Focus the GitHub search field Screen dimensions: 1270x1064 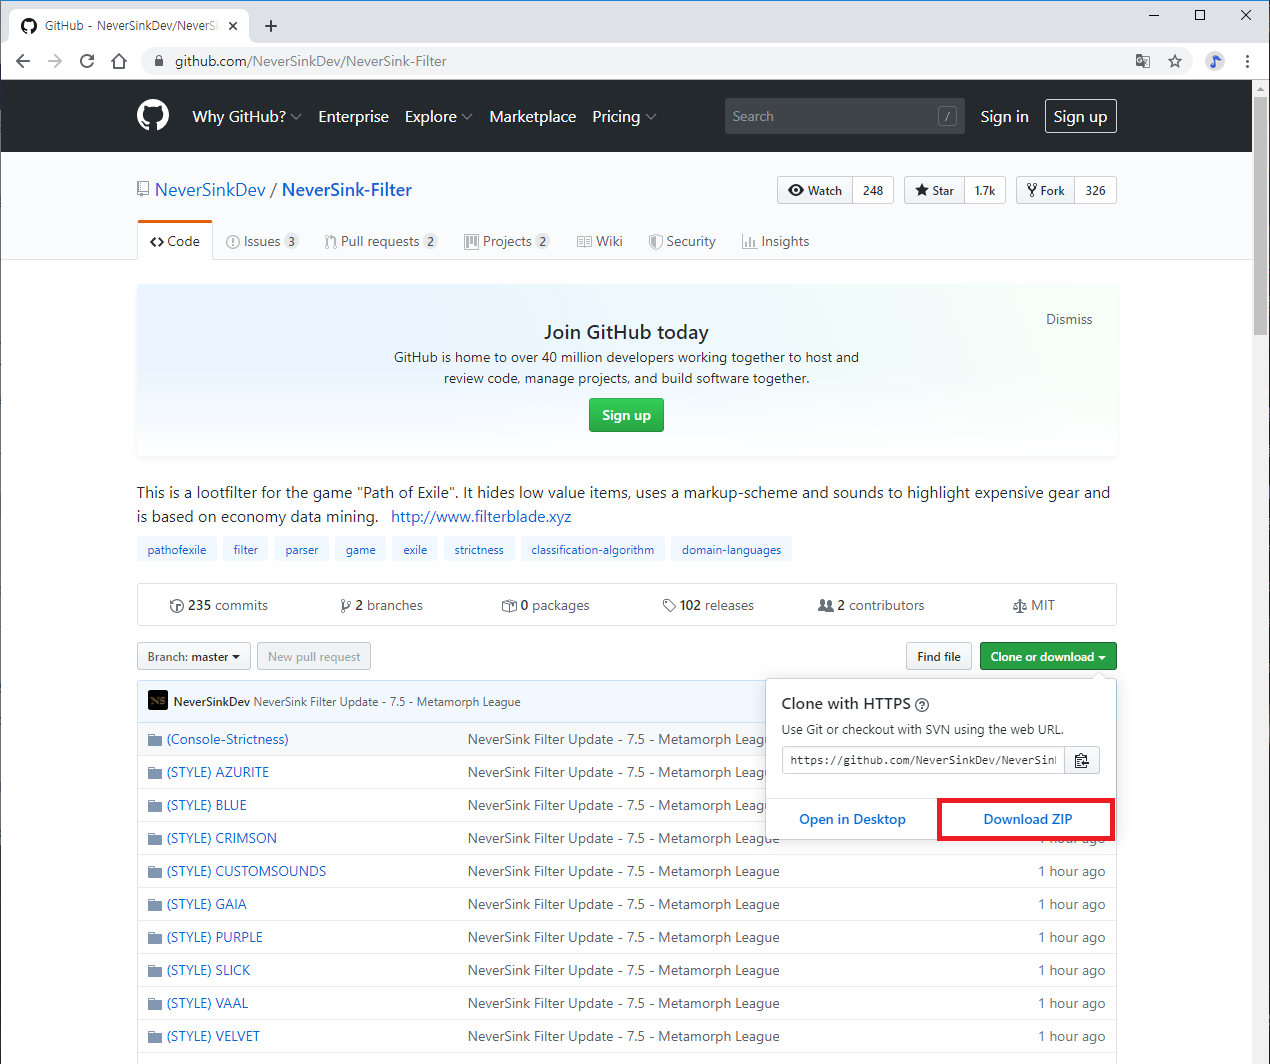pyautogui.click(x=845, y=116)
